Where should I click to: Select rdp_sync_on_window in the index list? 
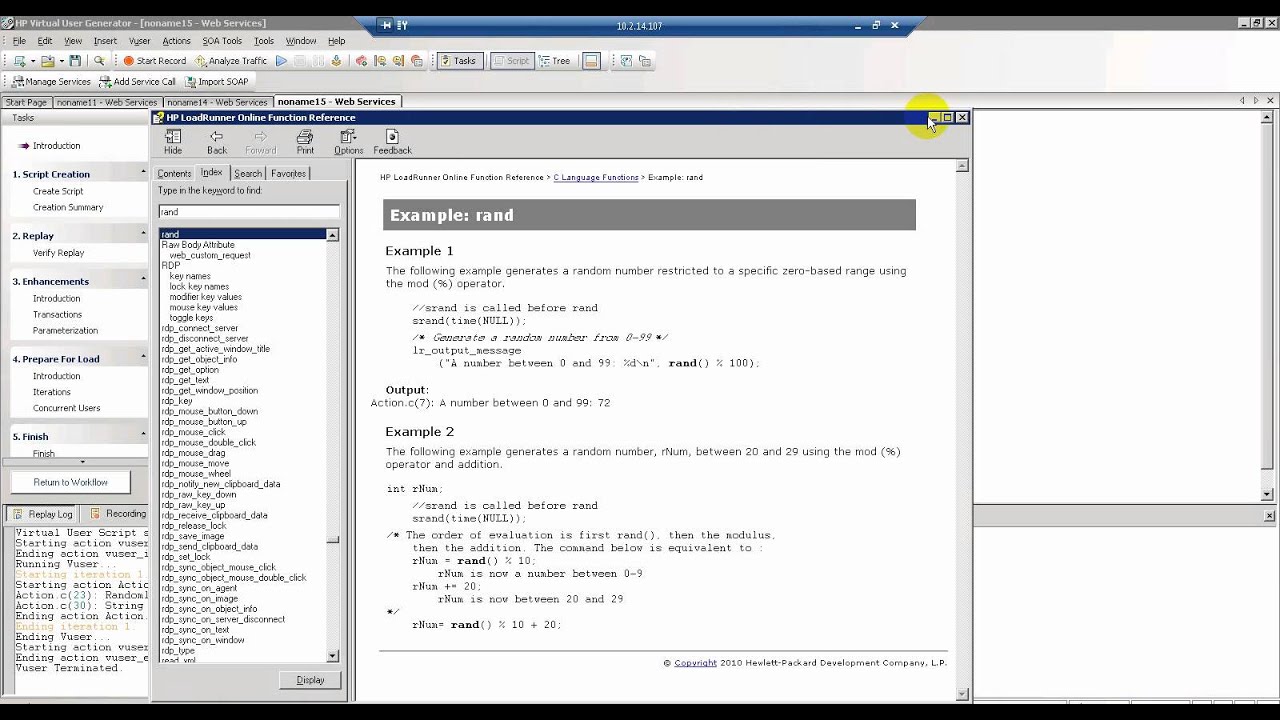tap(203, 640)
